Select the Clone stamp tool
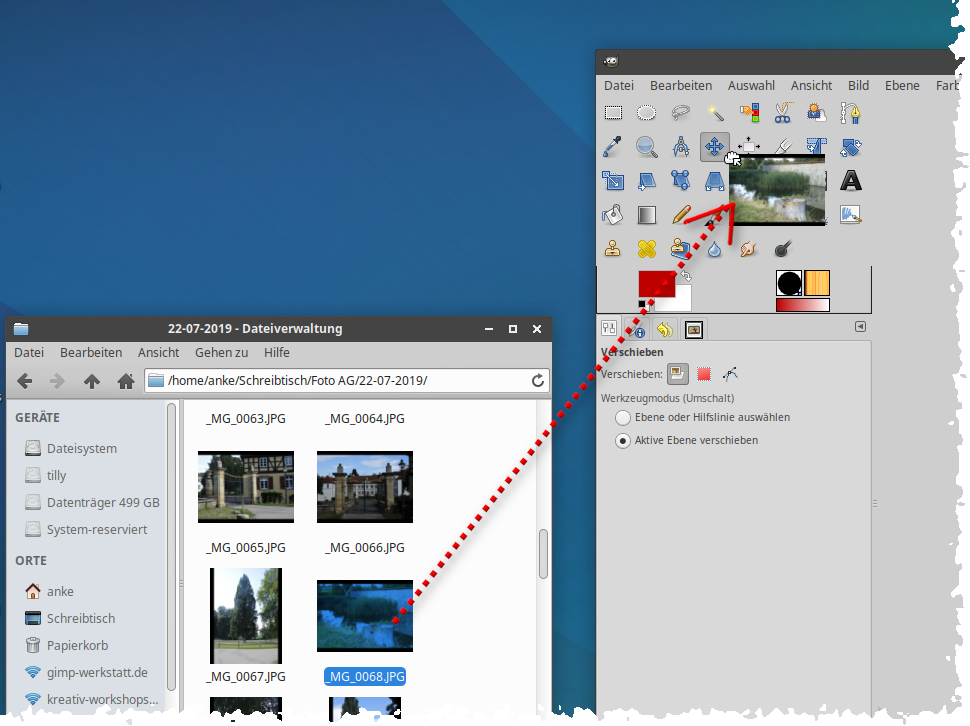Viewport: 970px width, 726px height. point(613,249)
